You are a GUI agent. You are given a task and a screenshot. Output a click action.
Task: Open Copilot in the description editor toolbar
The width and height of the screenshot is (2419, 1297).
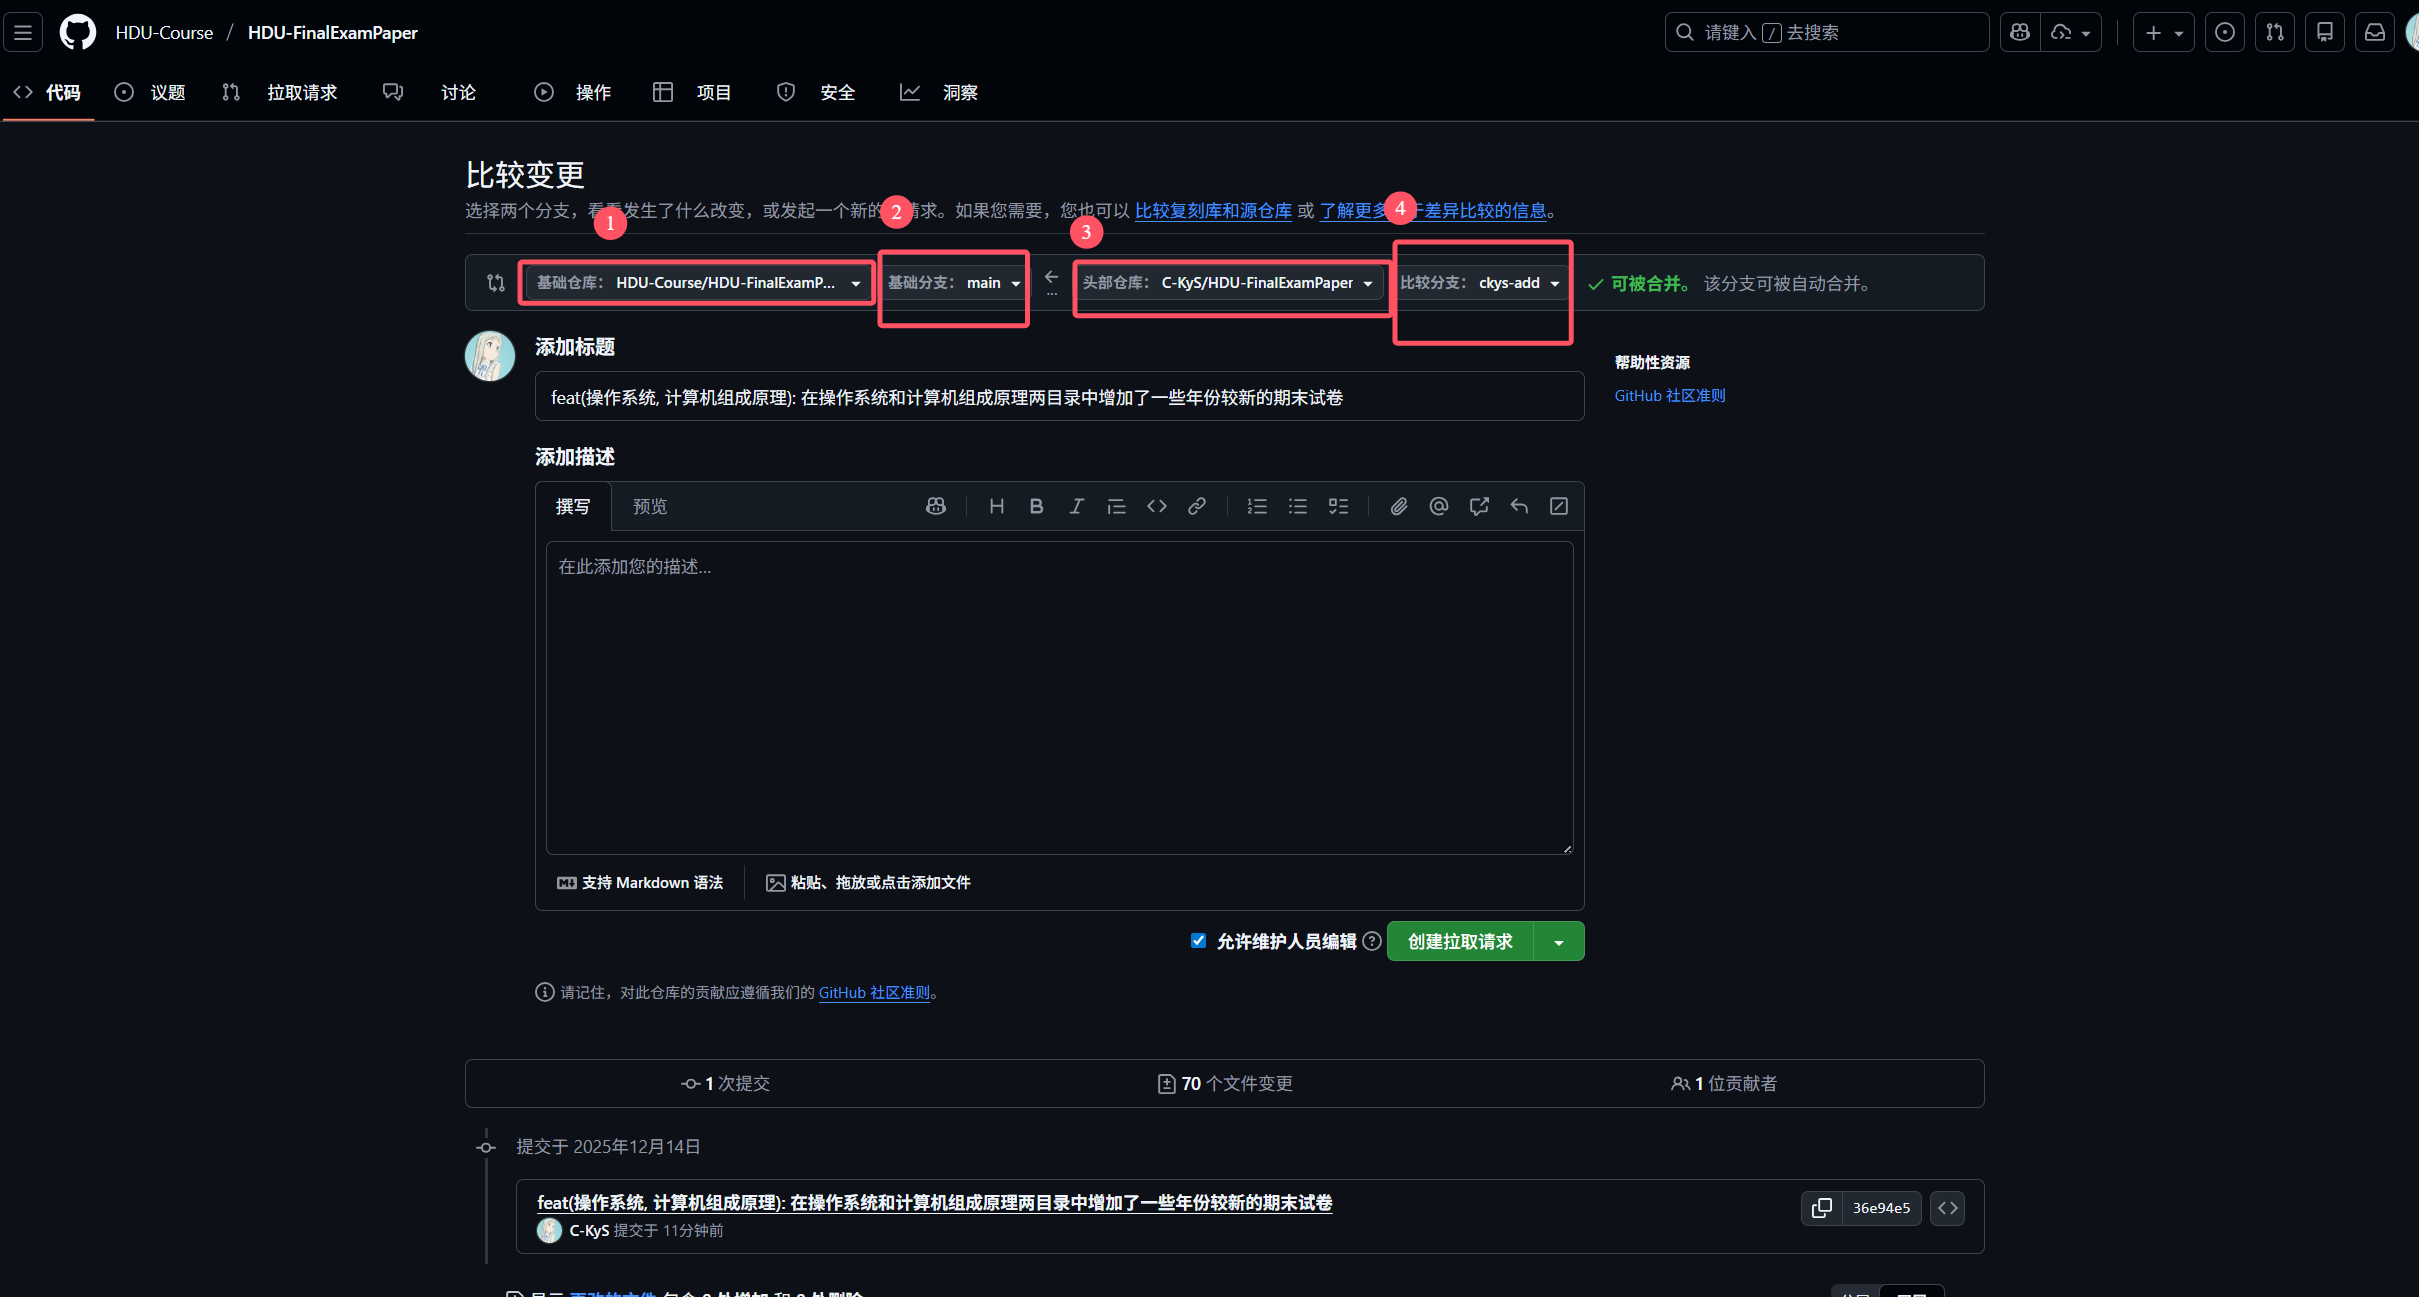(x=935, y=506)
